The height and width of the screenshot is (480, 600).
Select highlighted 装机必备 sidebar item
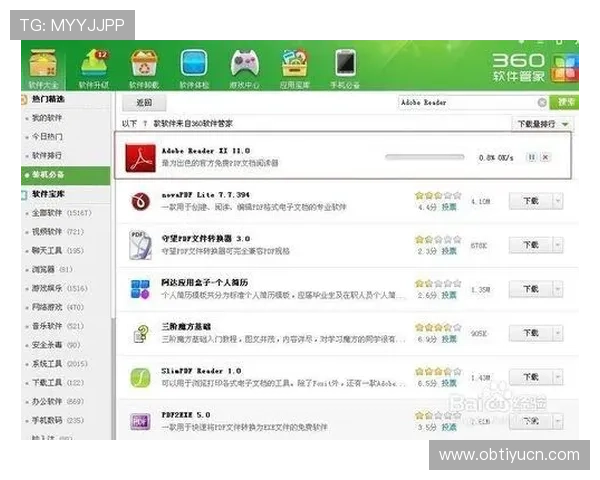[66, 176]
